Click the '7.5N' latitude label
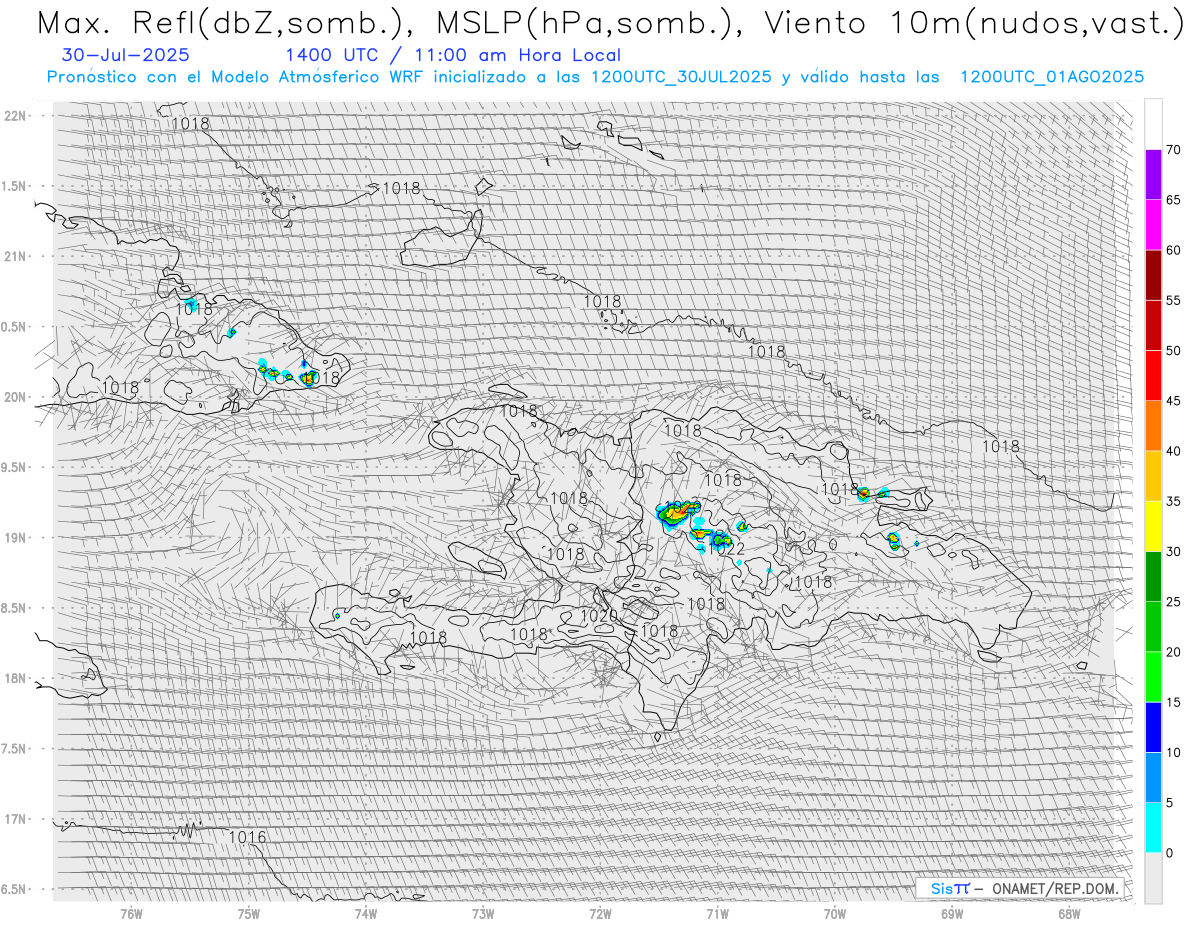Screen dimensions: 1200x927 (x=15, y=749)
